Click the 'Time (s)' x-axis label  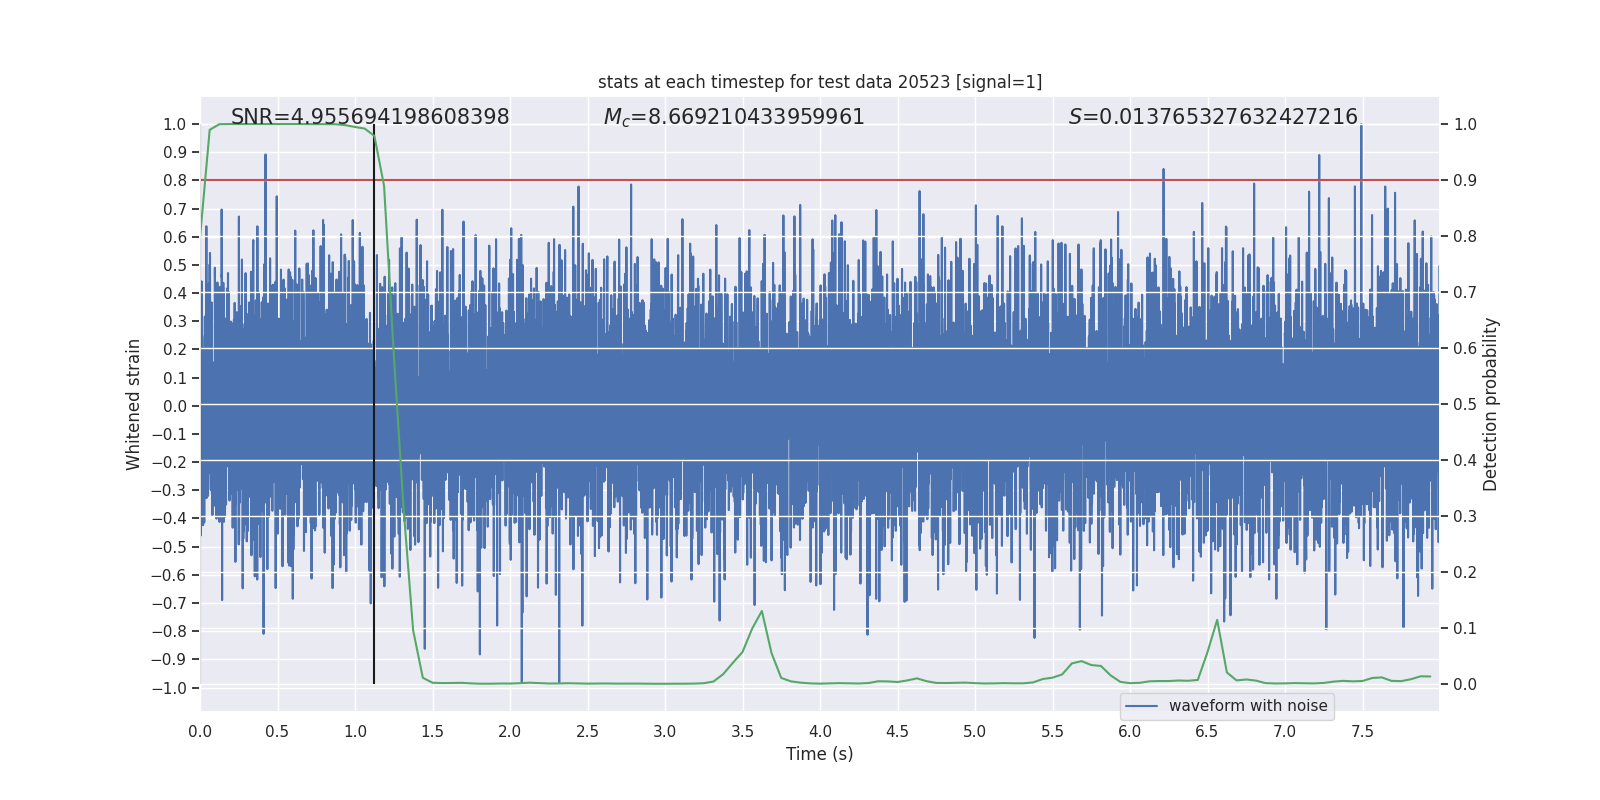pos(820,754)
